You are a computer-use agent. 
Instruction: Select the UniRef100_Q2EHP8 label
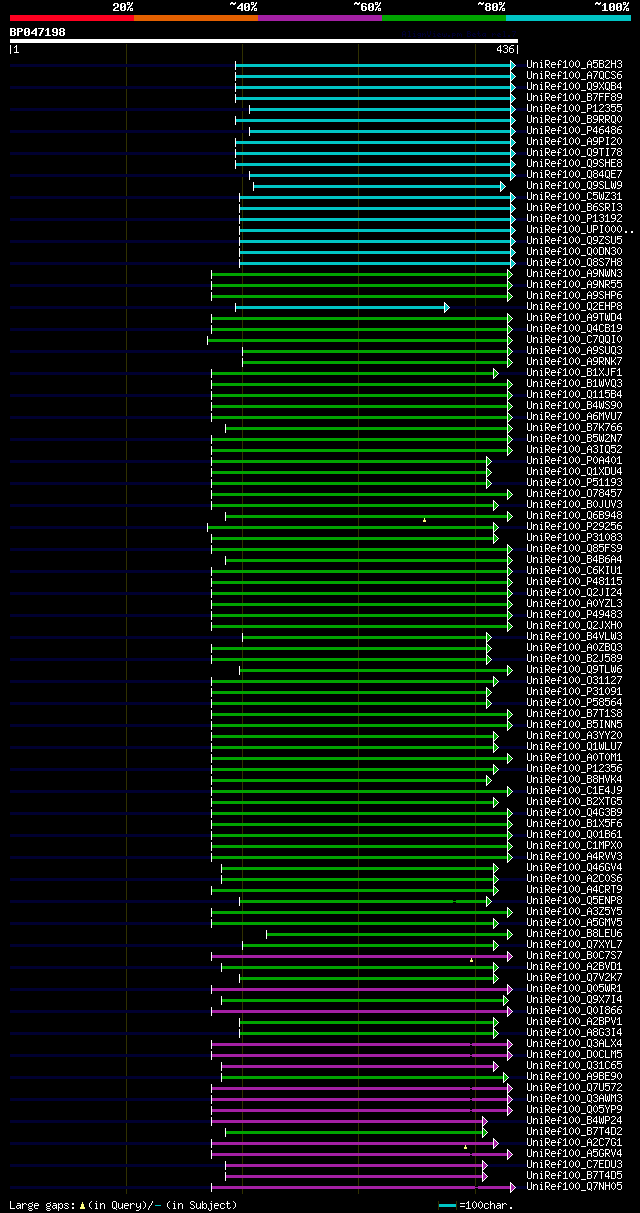pyautogui.click(x=574, y=306)
